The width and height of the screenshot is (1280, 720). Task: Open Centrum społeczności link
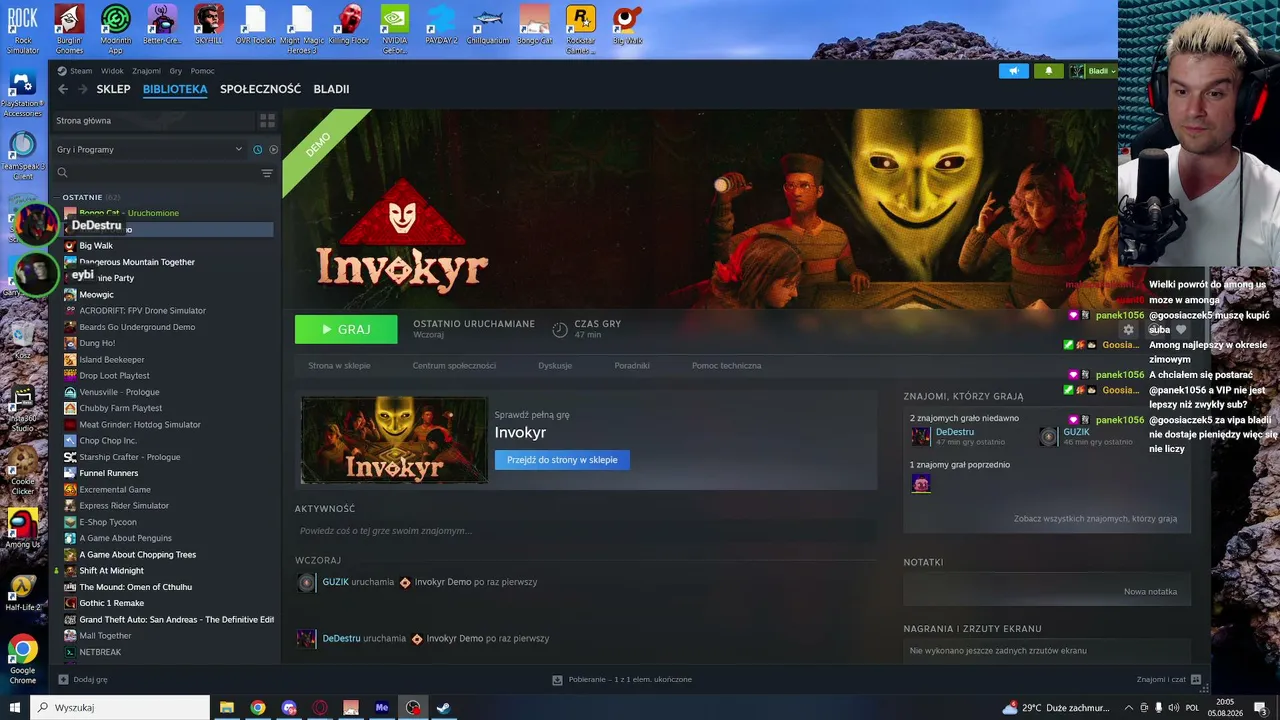454,365
